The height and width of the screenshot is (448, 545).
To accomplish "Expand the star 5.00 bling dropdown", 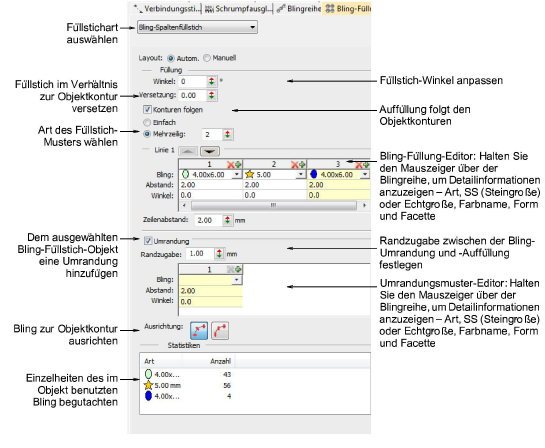I will click(301, 174).
